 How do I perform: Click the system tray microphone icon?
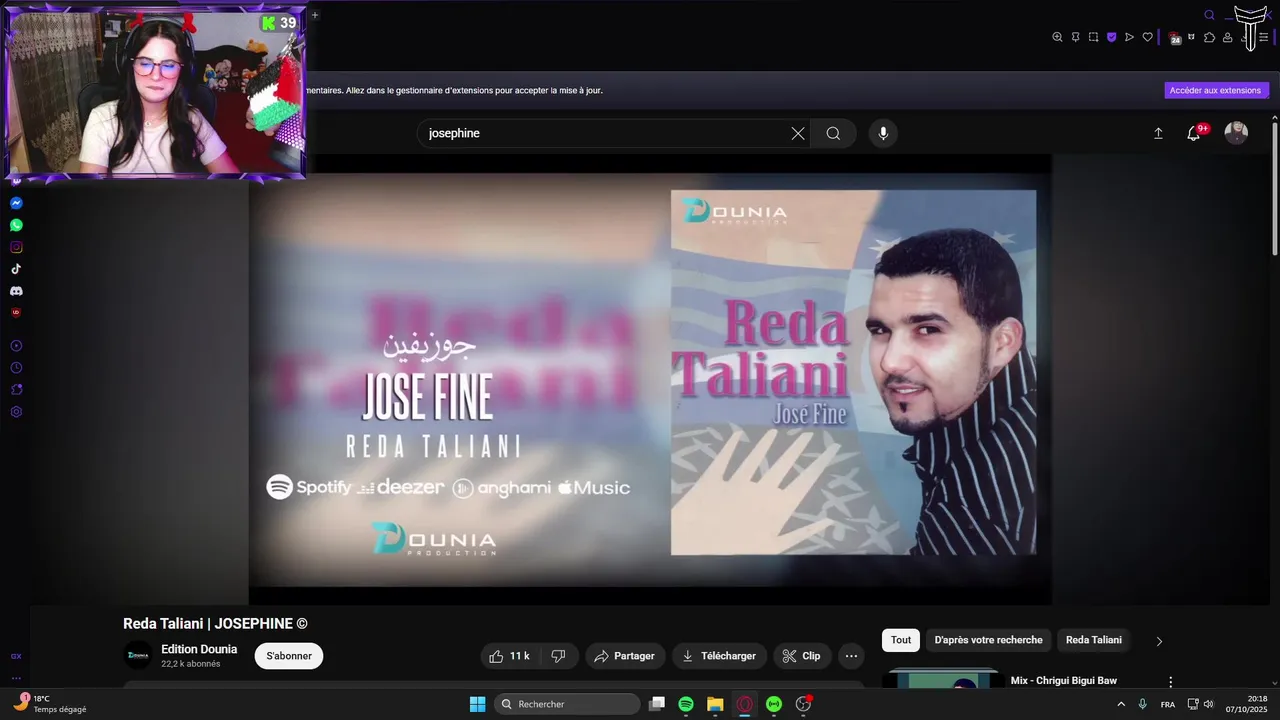click(1143, 704)
